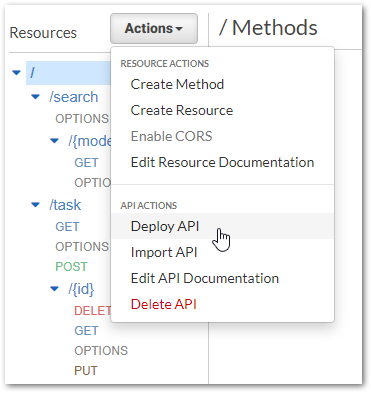This screenshot has height=393, width=371.
Task: Select the cut-off OPTIO method under /{mode
Action: 92,183
